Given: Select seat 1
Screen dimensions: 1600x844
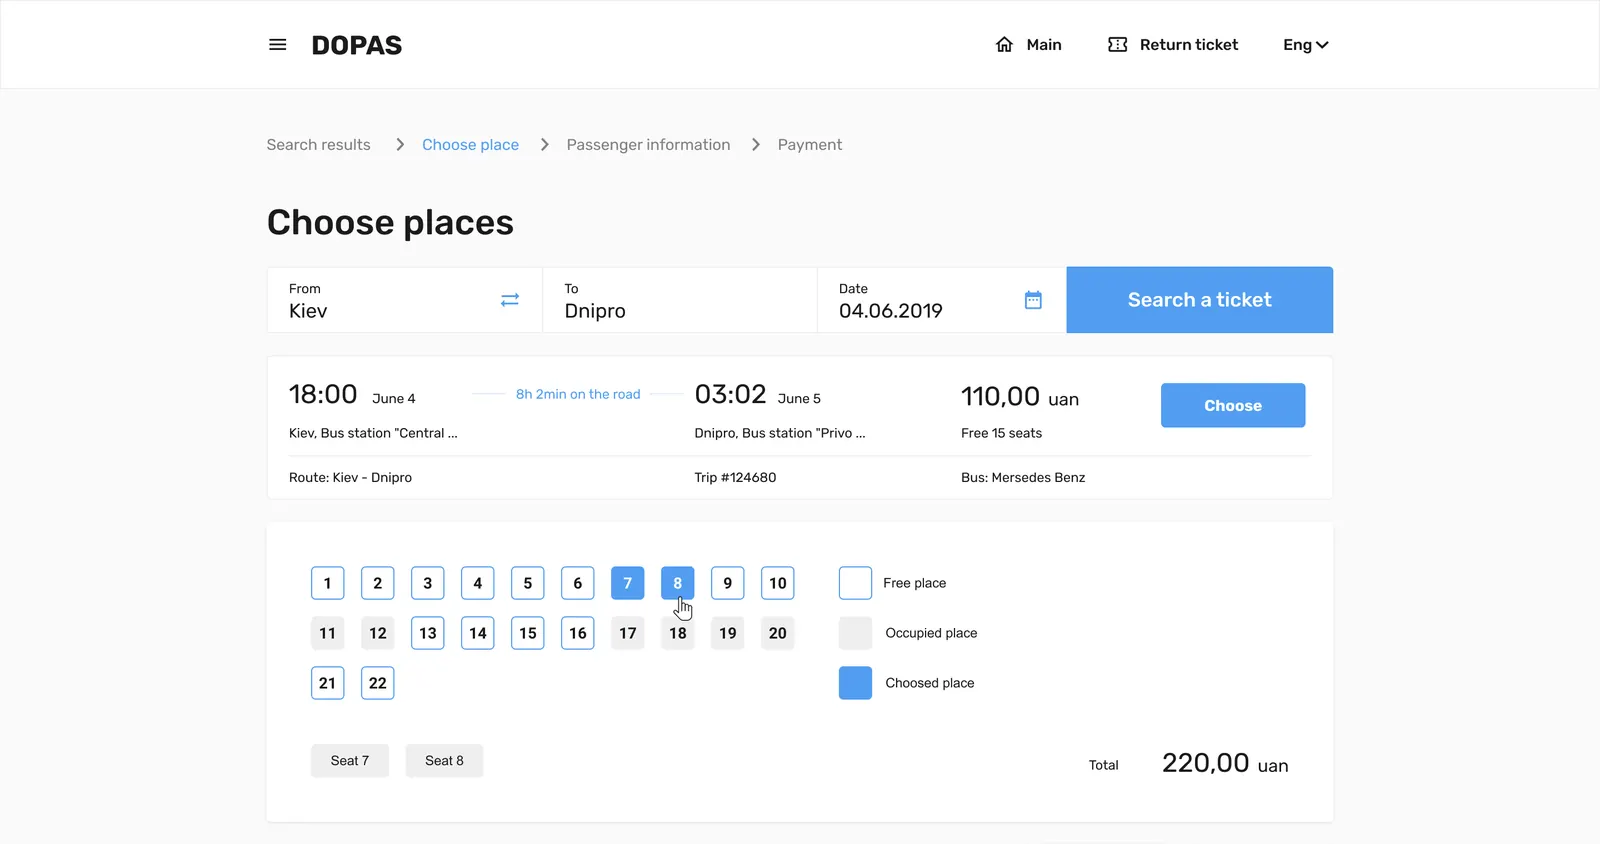Looking at the screenshot, I should tap(328, 583).
